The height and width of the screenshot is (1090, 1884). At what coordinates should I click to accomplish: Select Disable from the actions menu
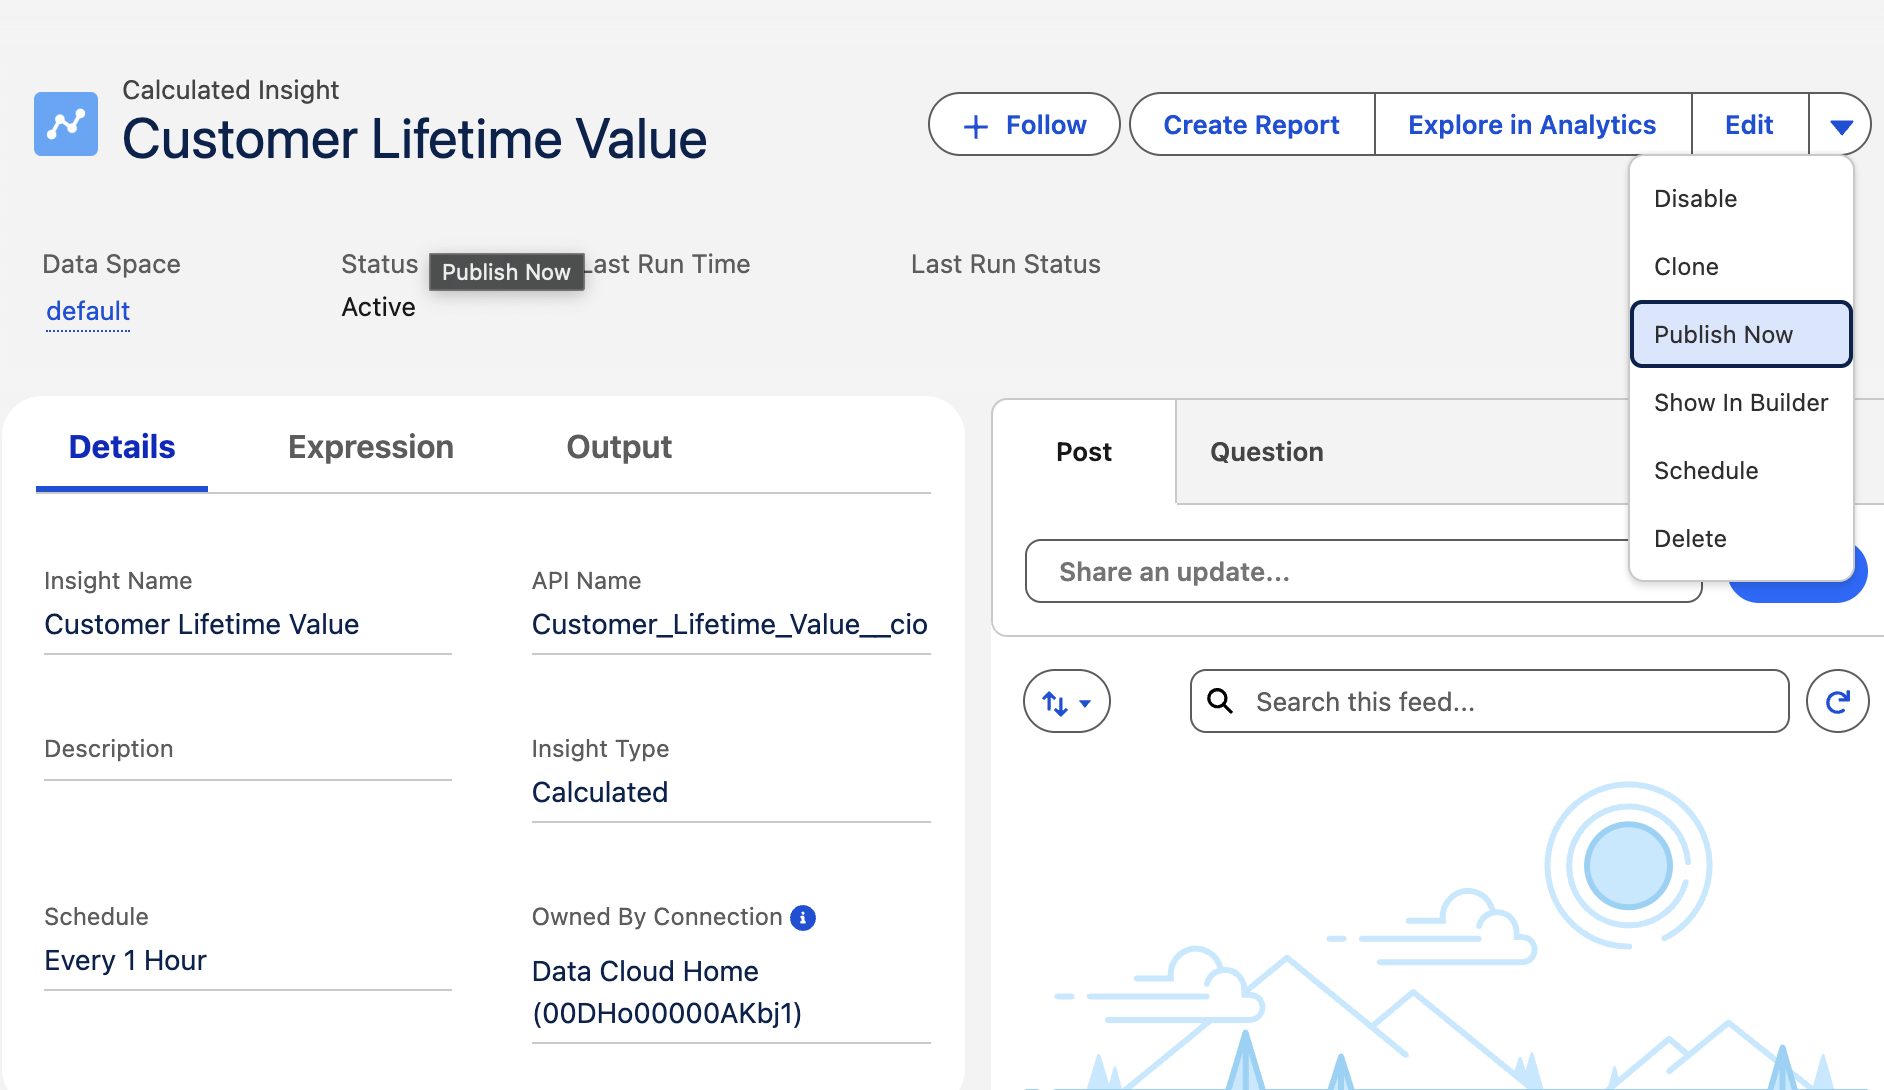[1696, 199]
